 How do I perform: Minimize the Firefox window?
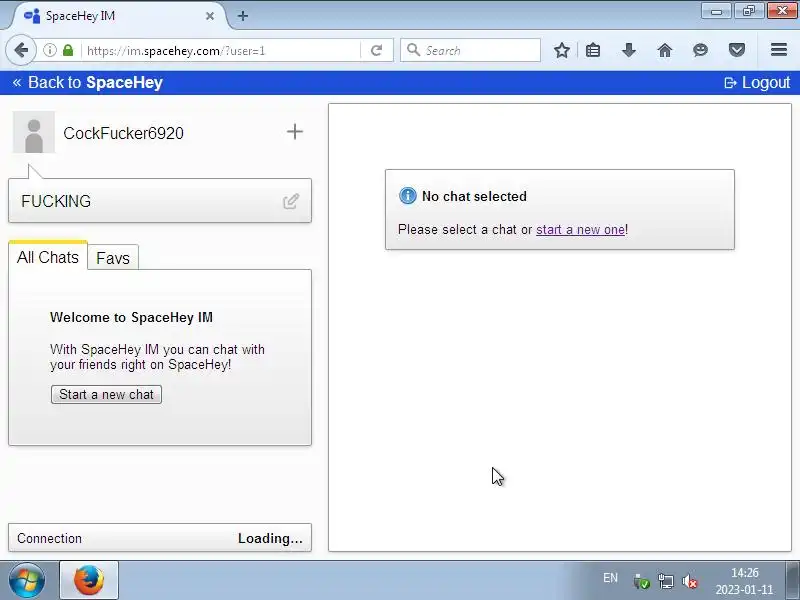716,11
